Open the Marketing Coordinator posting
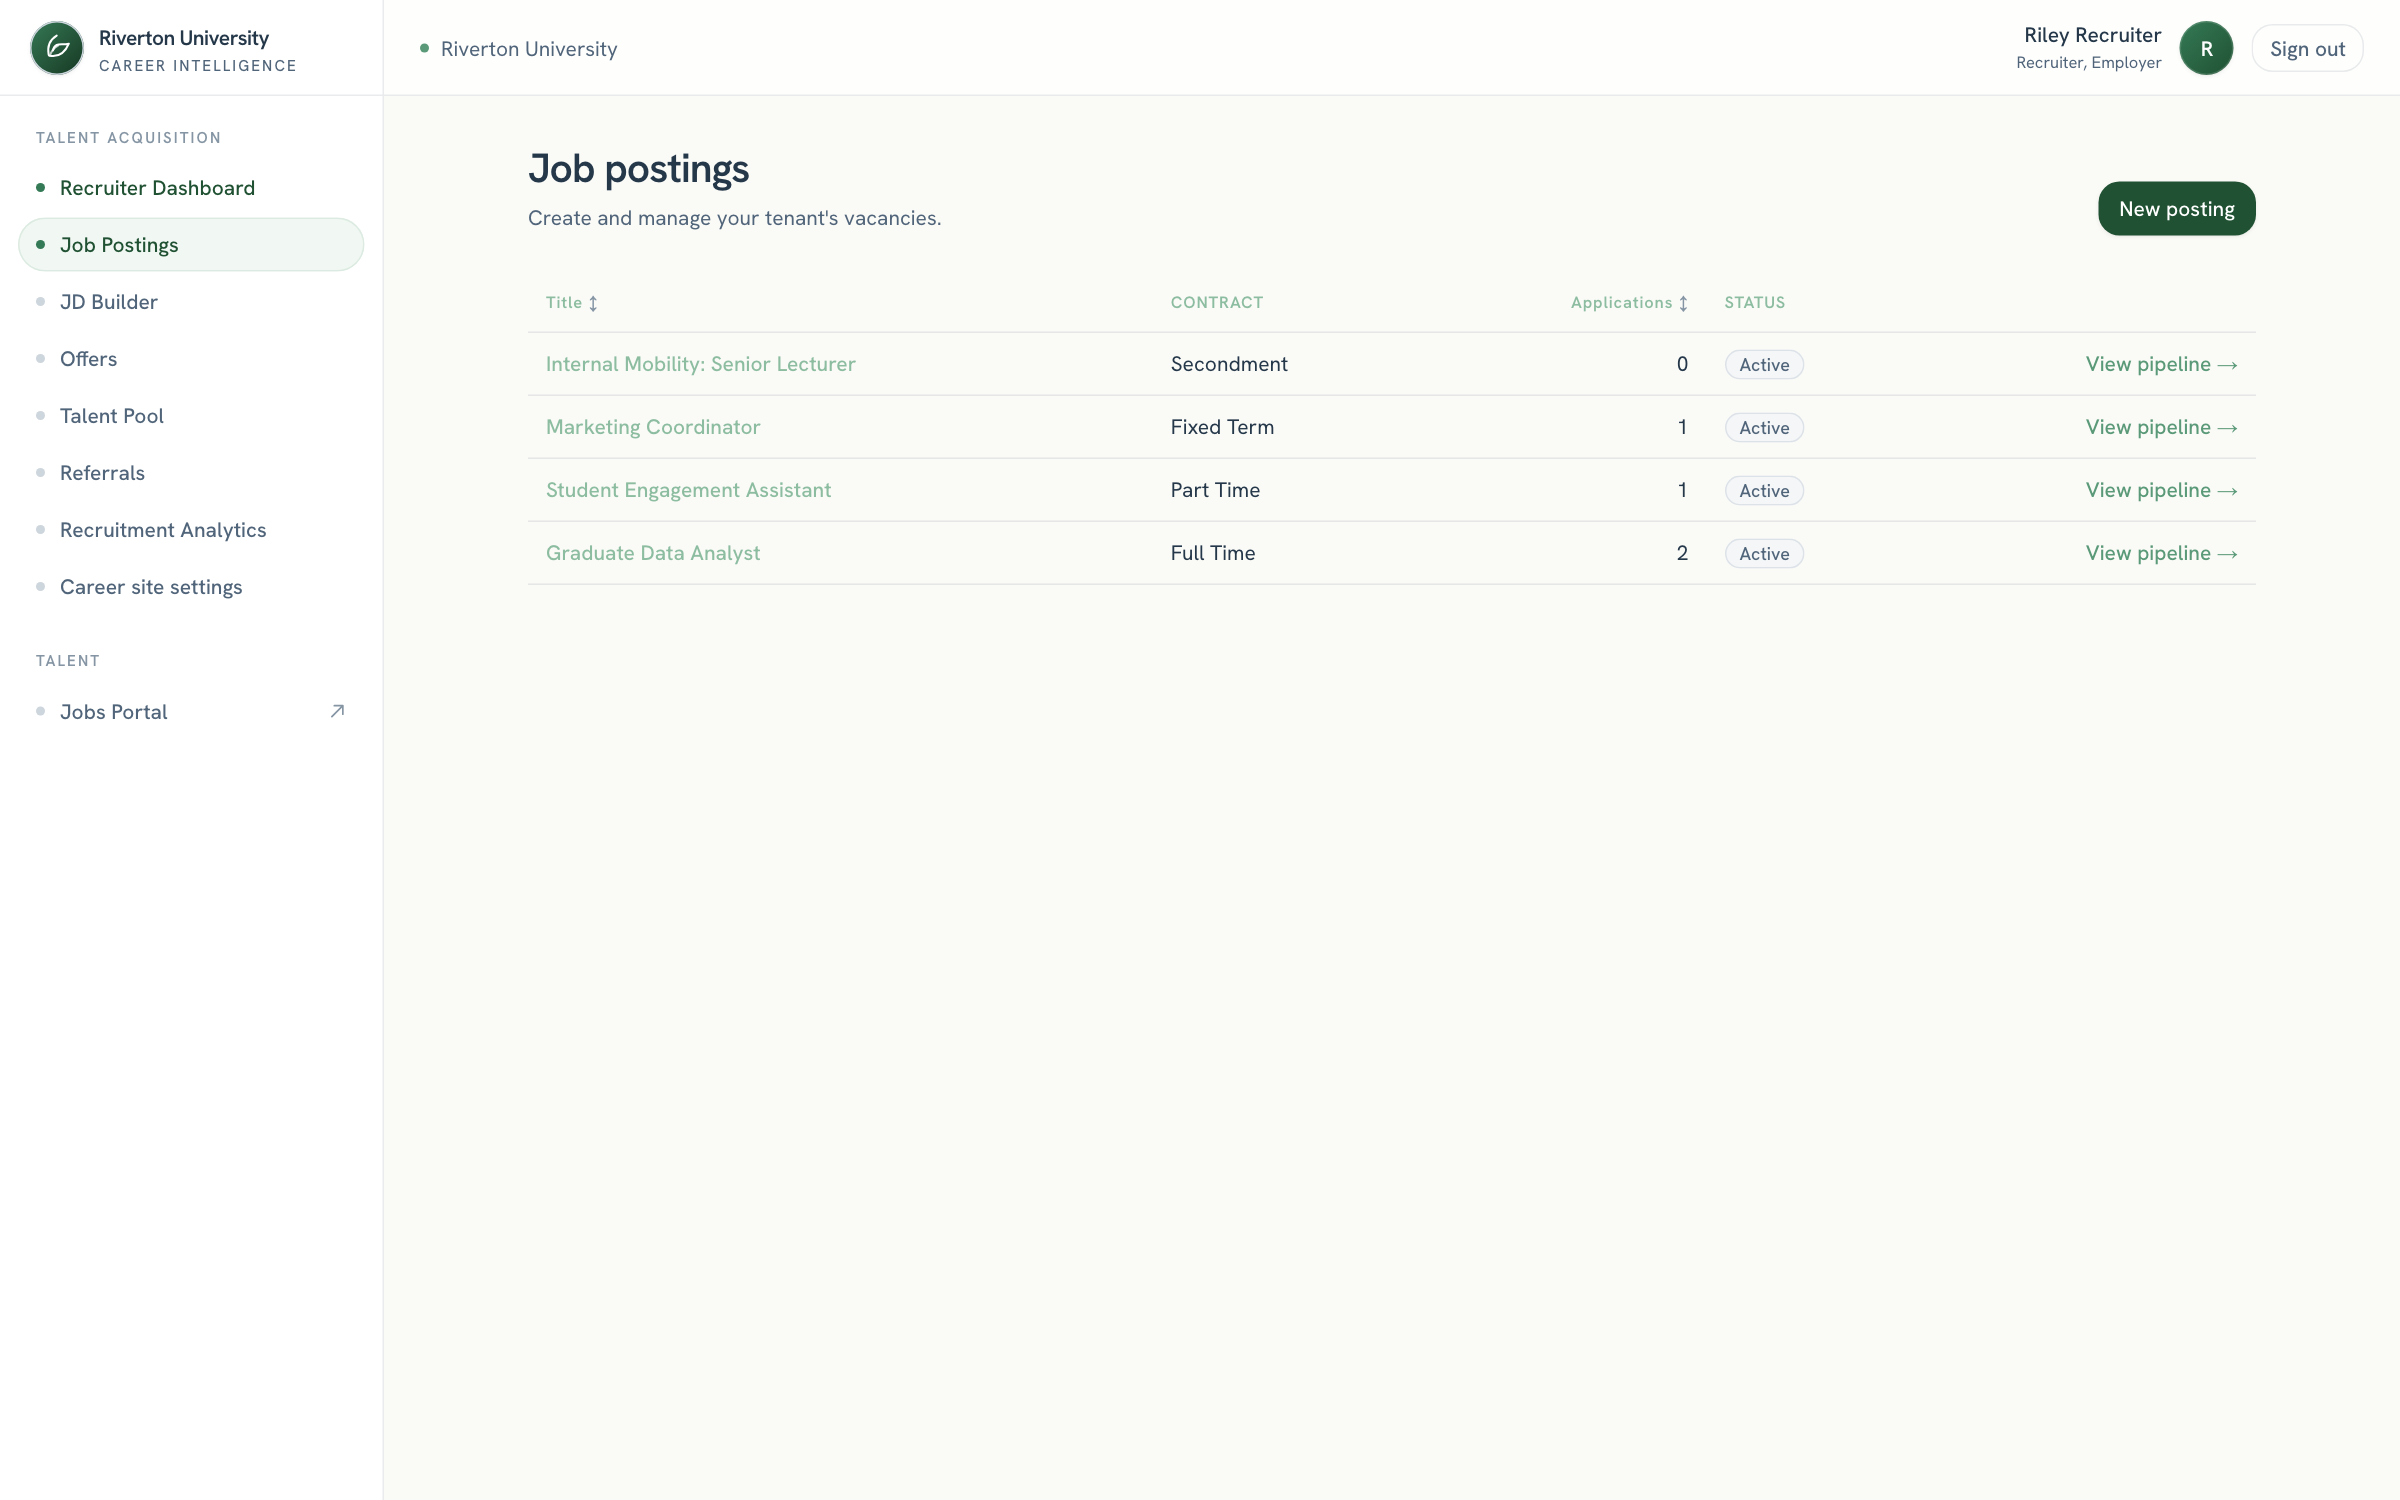The width and height of the screenshot is (2400, 1500). pos(653,427)
